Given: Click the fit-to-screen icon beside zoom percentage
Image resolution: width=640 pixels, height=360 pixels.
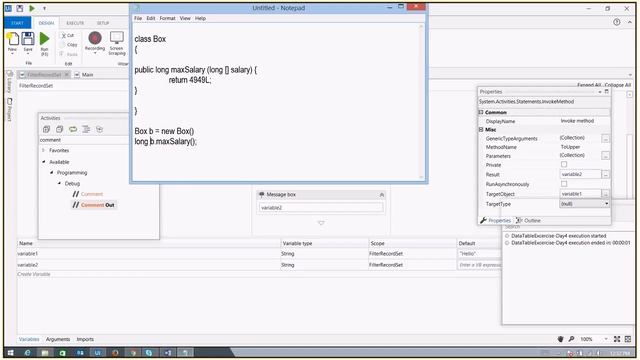Looking at the screenshot, I should (x=617, y=339).
